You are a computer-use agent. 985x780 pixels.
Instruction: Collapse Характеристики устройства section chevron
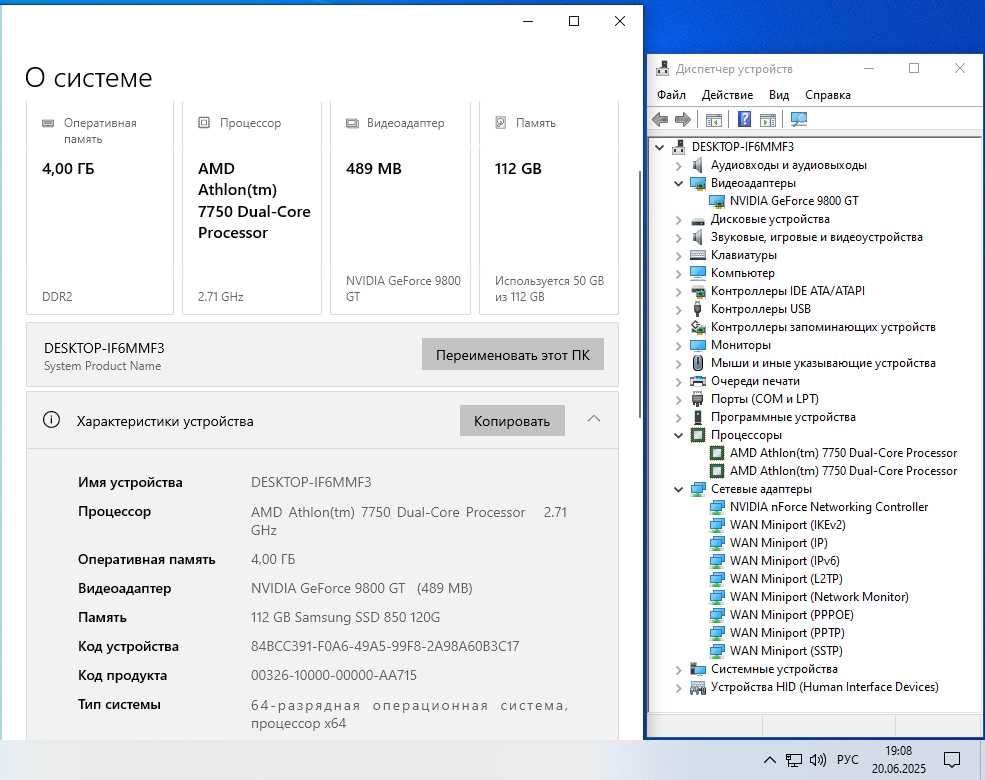point(594,419)
